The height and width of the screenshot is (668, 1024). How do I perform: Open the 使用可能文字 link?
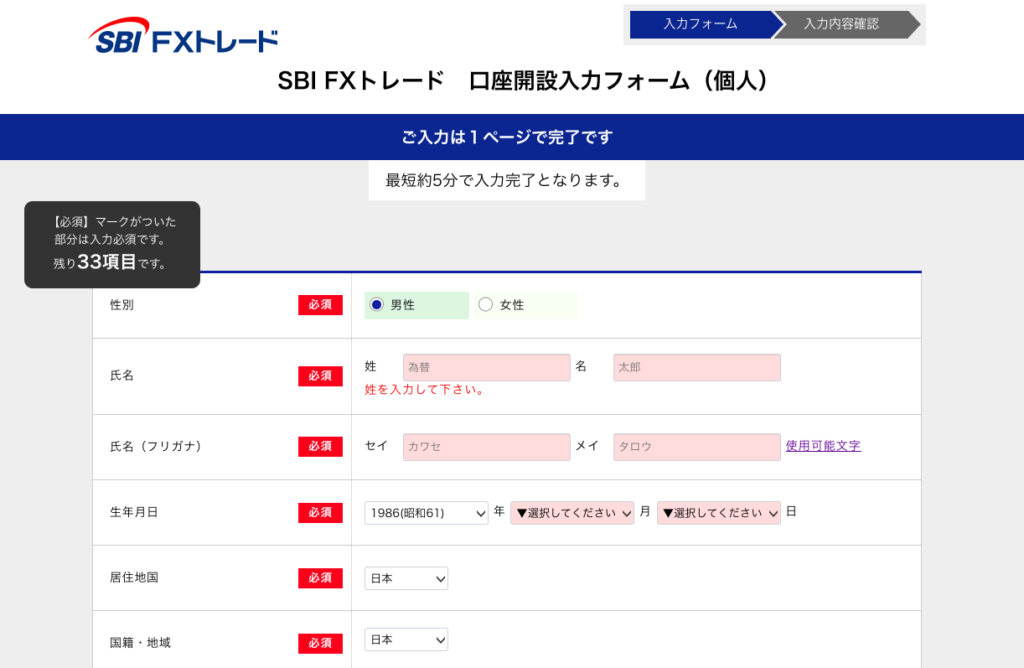(x=822, y=446)
